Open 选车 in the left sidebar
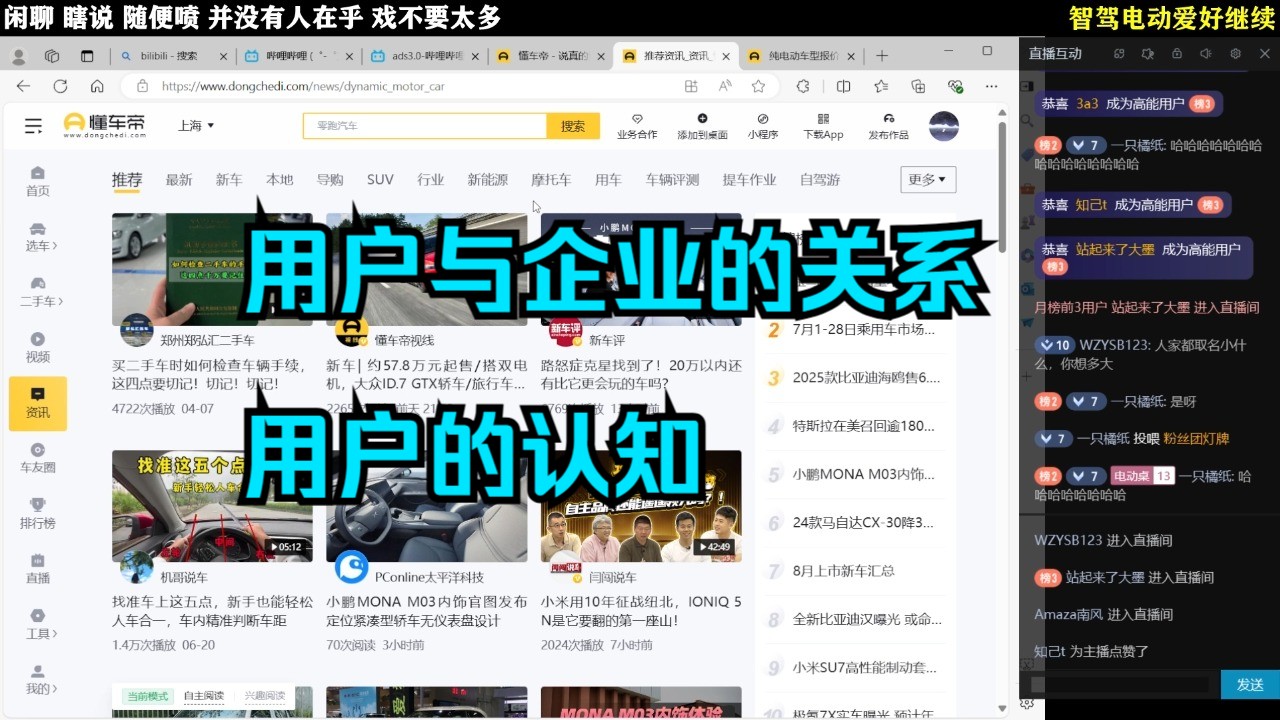Image resolution: width=1280 pixels, height=720 pixels. [38, 236]
